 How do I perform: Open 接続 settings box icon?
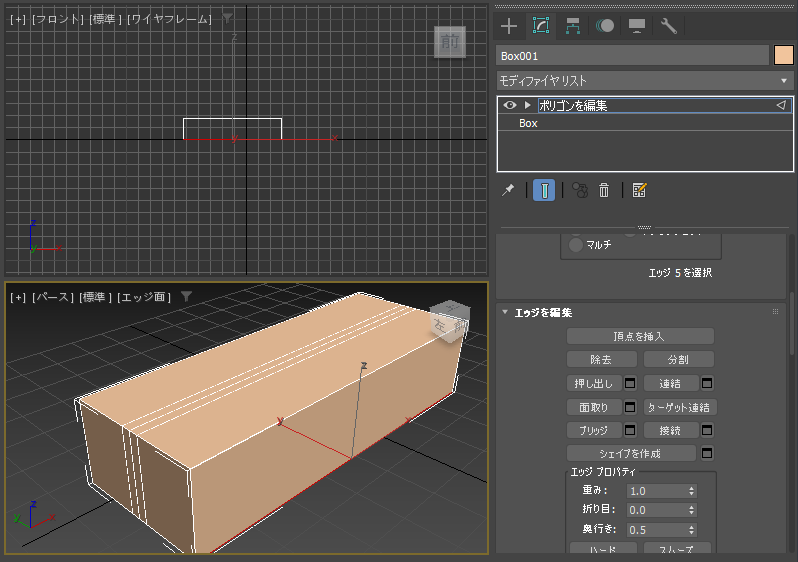(x=707, y=430)
